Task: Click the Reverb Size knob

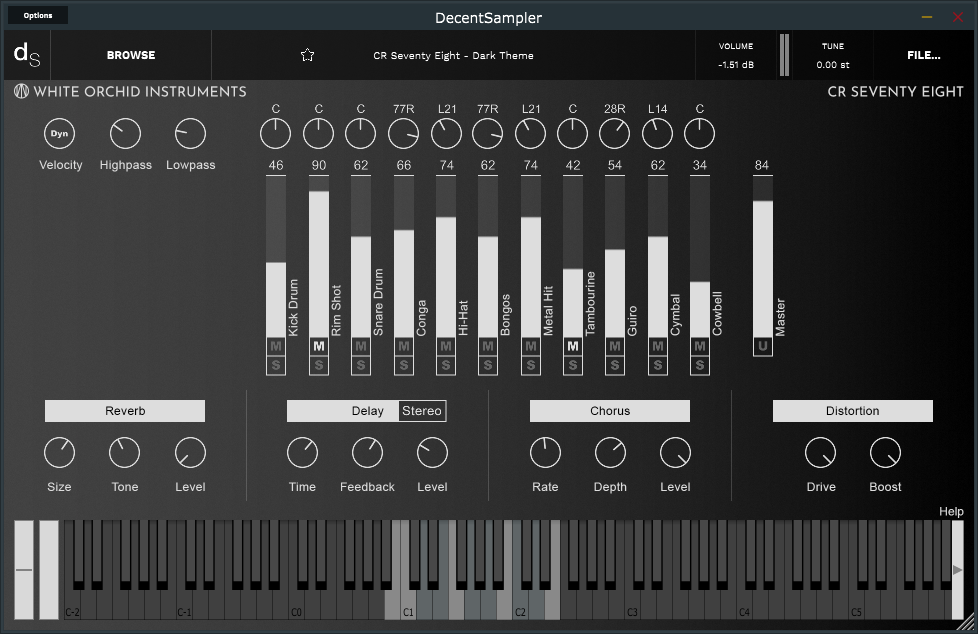Action: point(59,452)
